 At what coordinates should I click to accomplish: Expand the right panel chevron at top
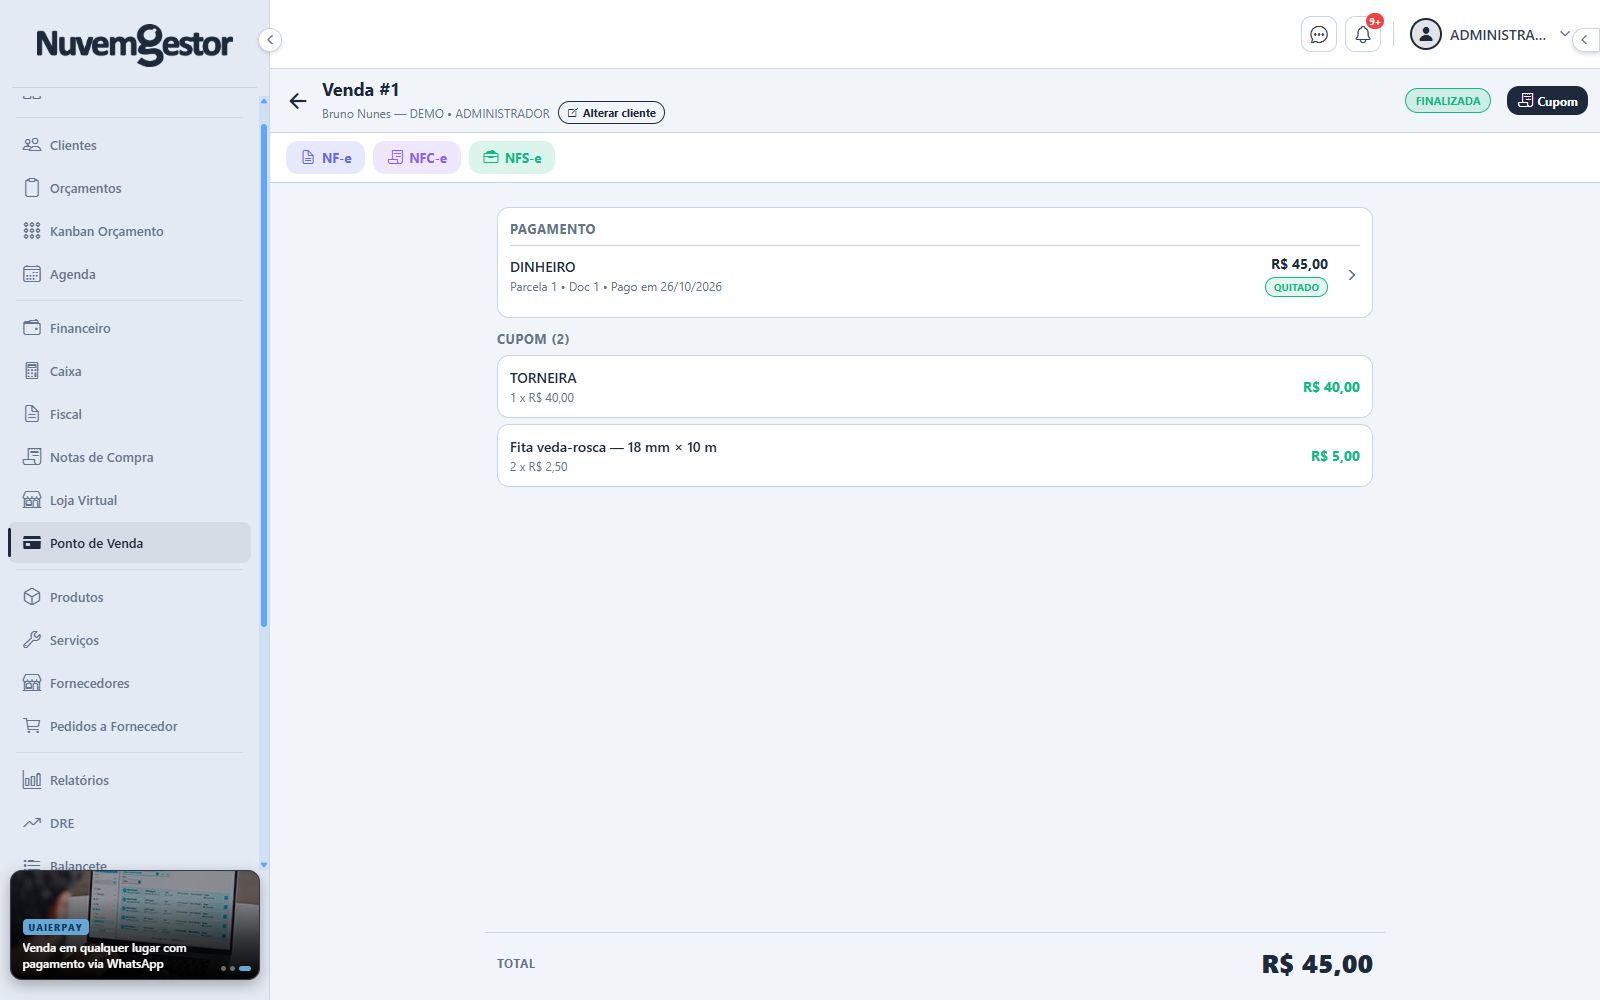1586,40
